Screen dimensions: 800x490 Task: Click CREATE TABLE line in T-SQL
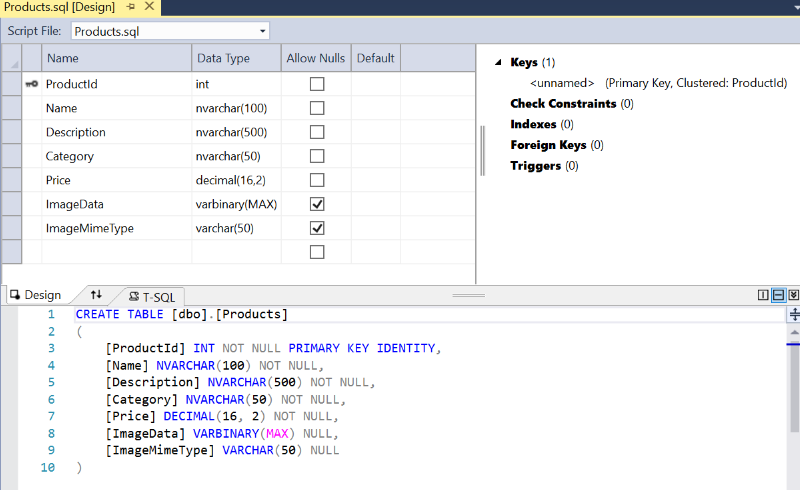(182, 314)
